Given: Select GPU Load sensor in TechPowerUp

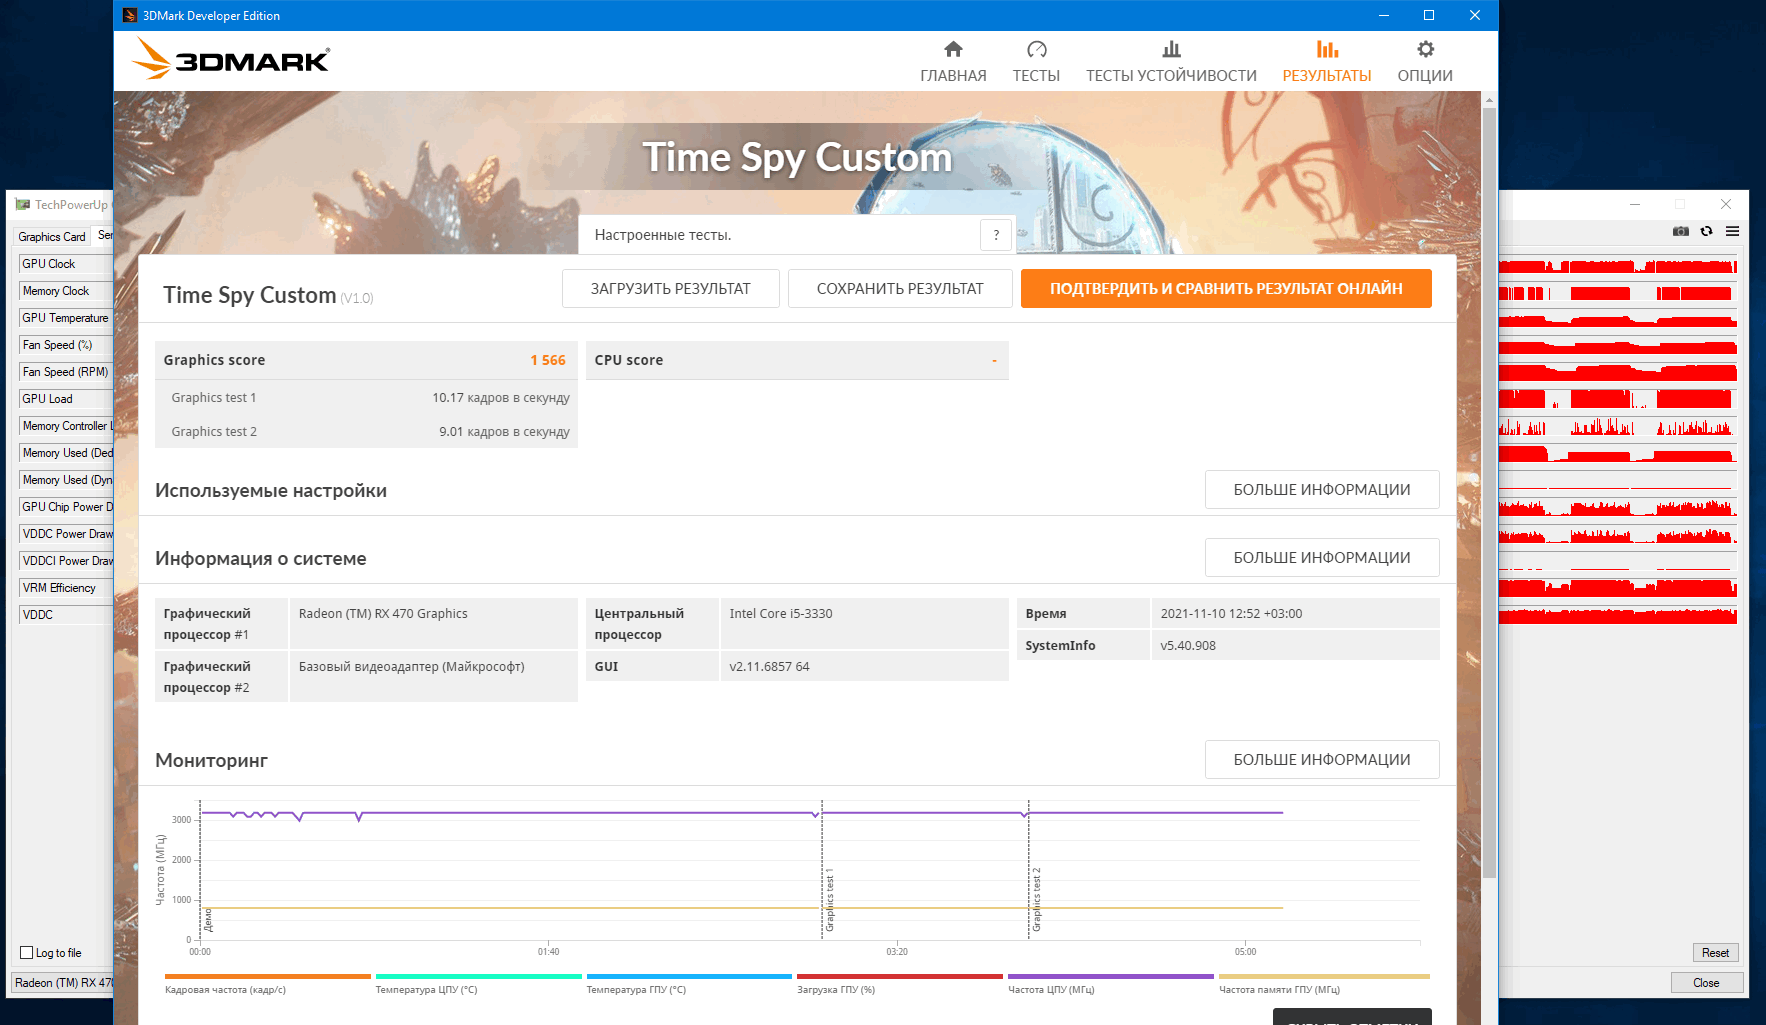Looking at the screenshot, I should (66, 399).
